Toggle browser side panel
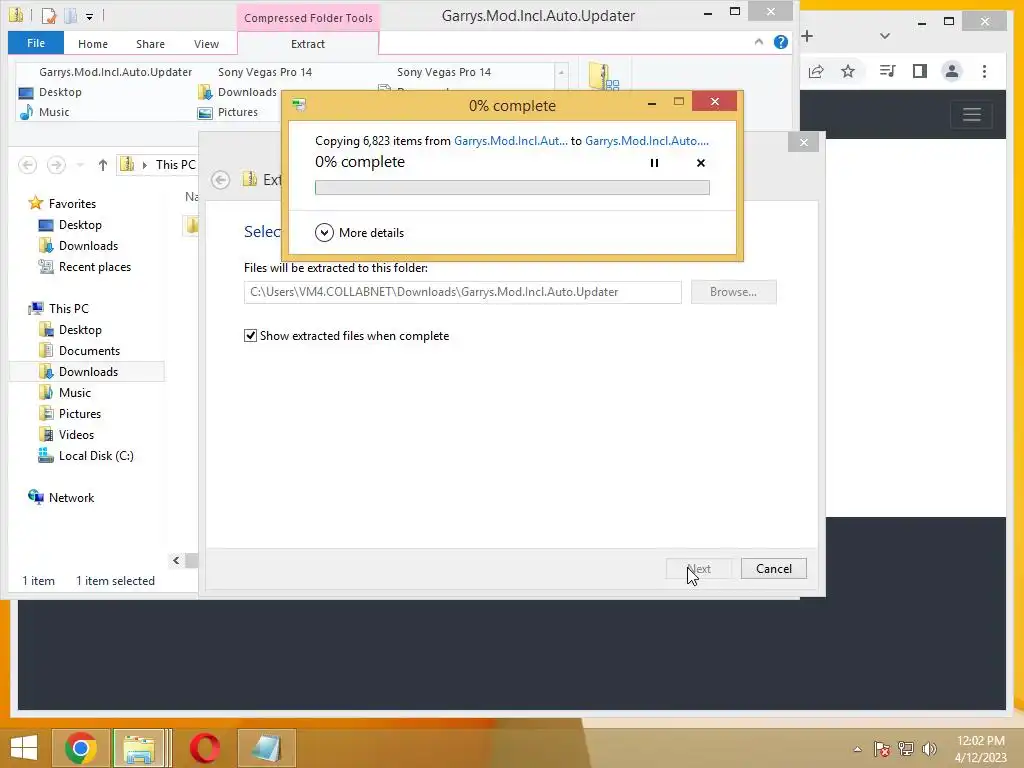The width and height of the screenshot is (1024, 768). (x=920, y=71)
